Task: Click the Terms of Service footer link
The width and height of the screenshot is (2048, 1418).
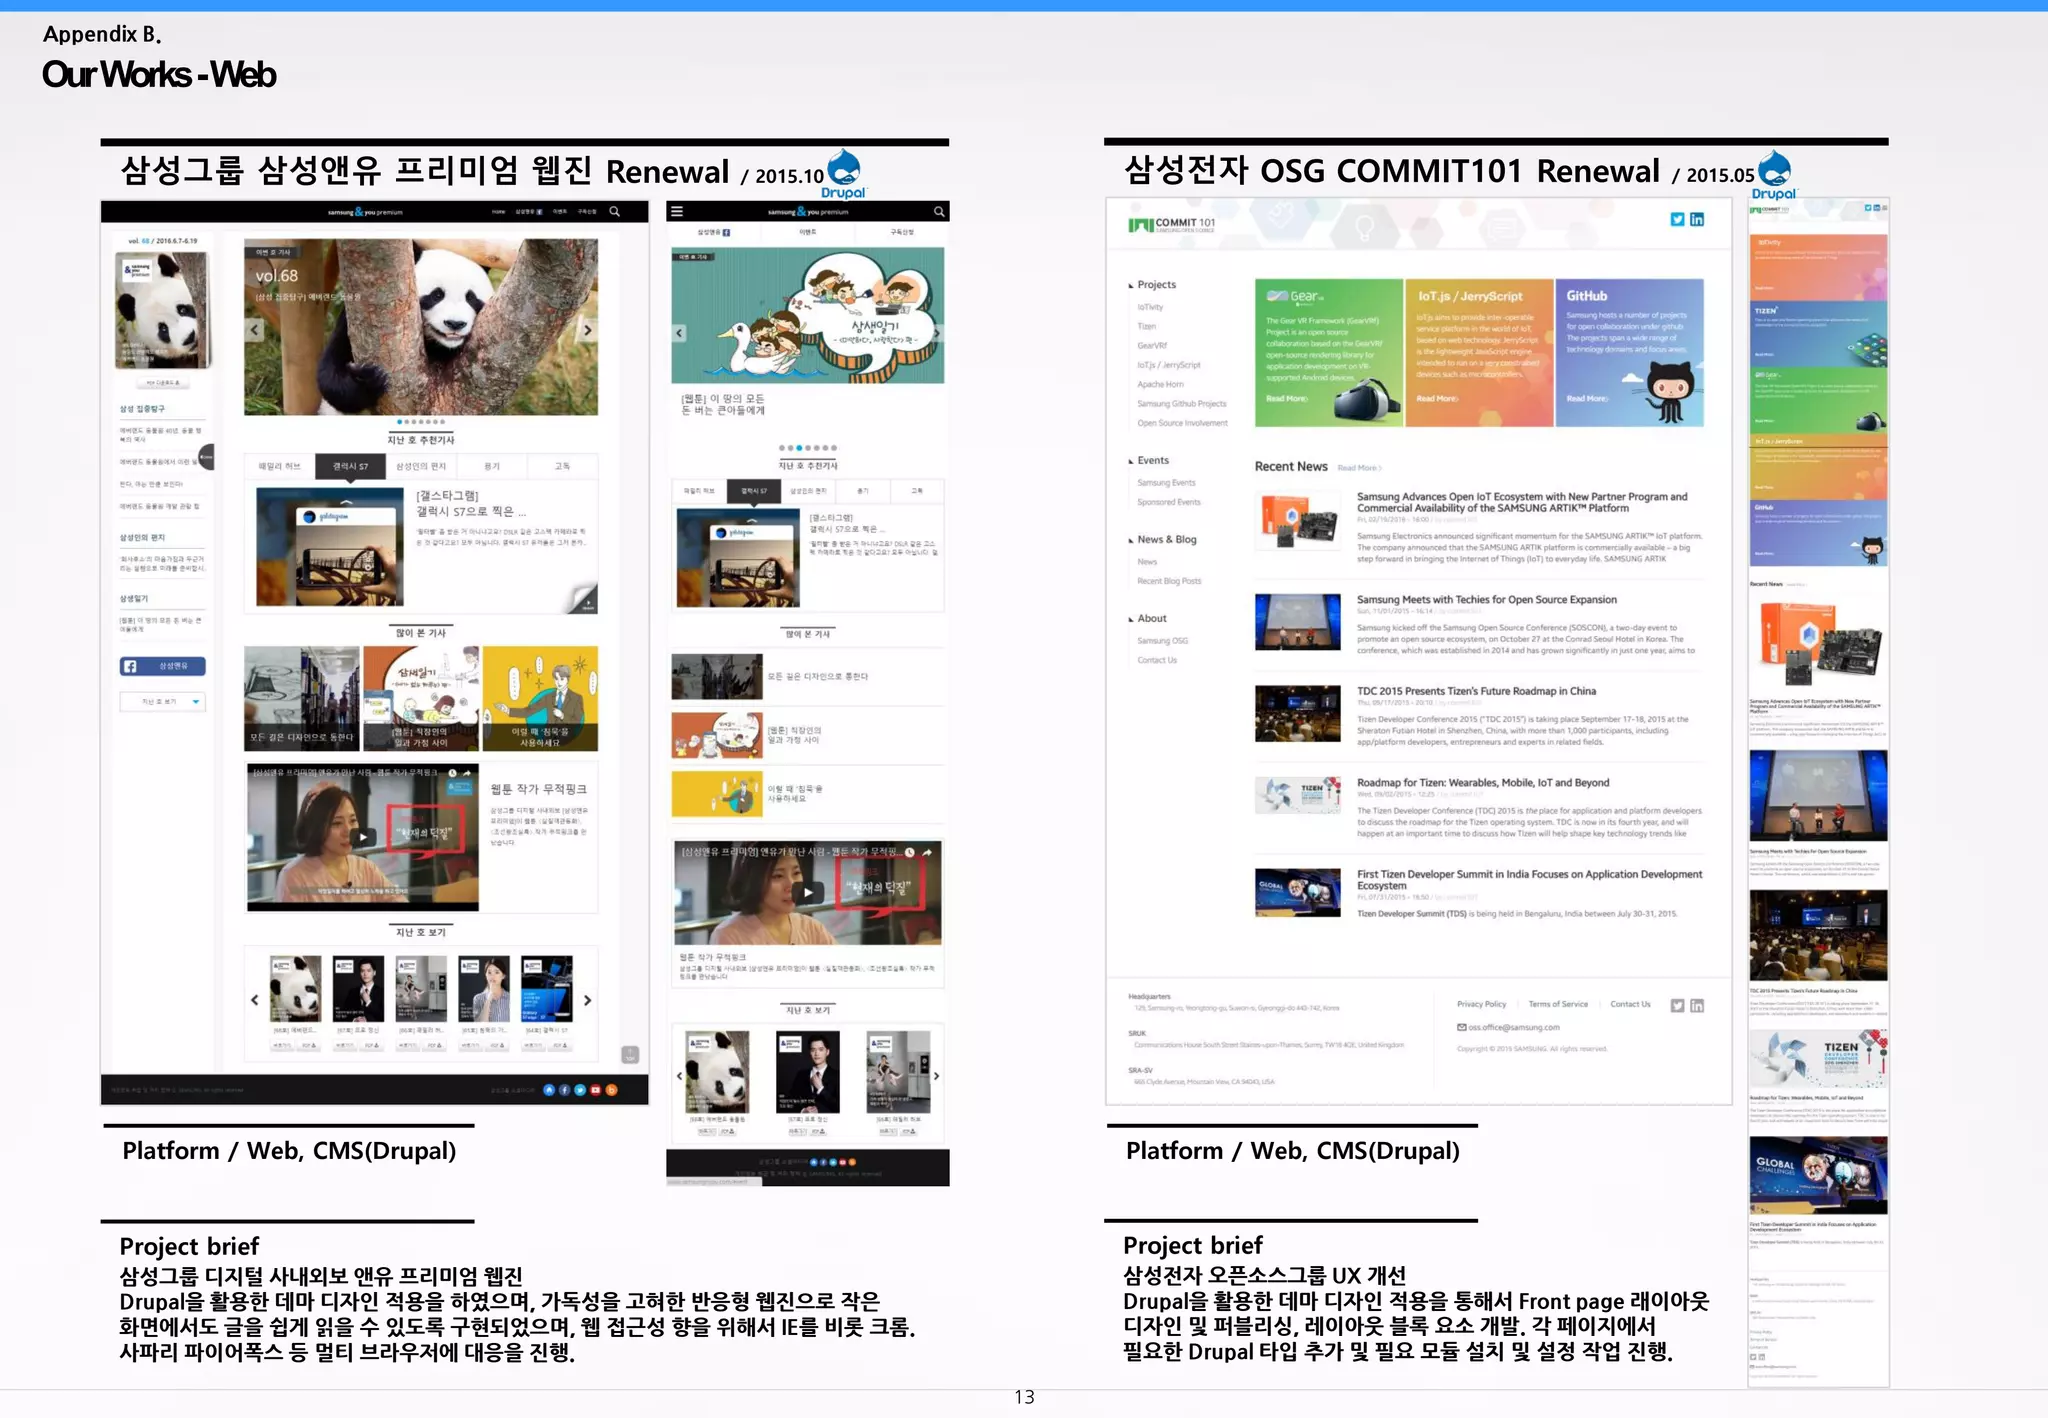Action: pos(1558,1004)
